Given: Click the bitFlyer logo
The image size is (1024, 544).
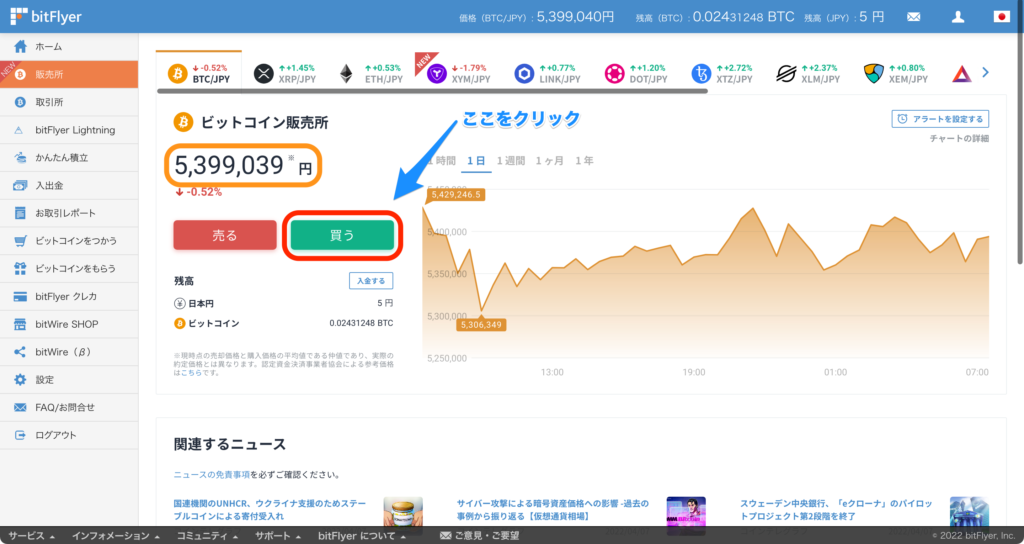Looking at the screenshot, I should point(46,16).
